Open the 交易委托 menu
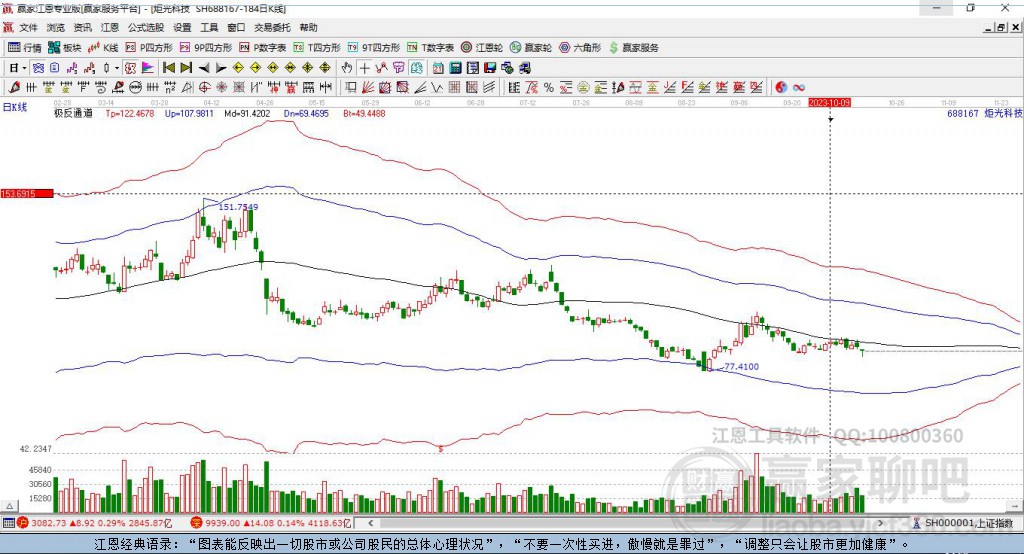The width and height of the screenshot is (1024, 554). [272, 27]
